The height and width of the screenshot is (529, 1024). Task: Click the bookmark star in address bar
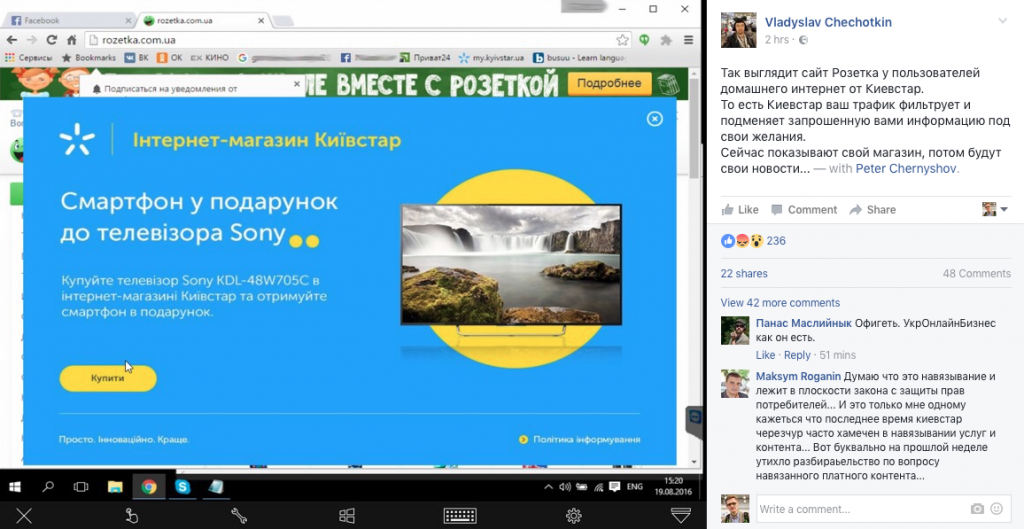pos(623,40)
